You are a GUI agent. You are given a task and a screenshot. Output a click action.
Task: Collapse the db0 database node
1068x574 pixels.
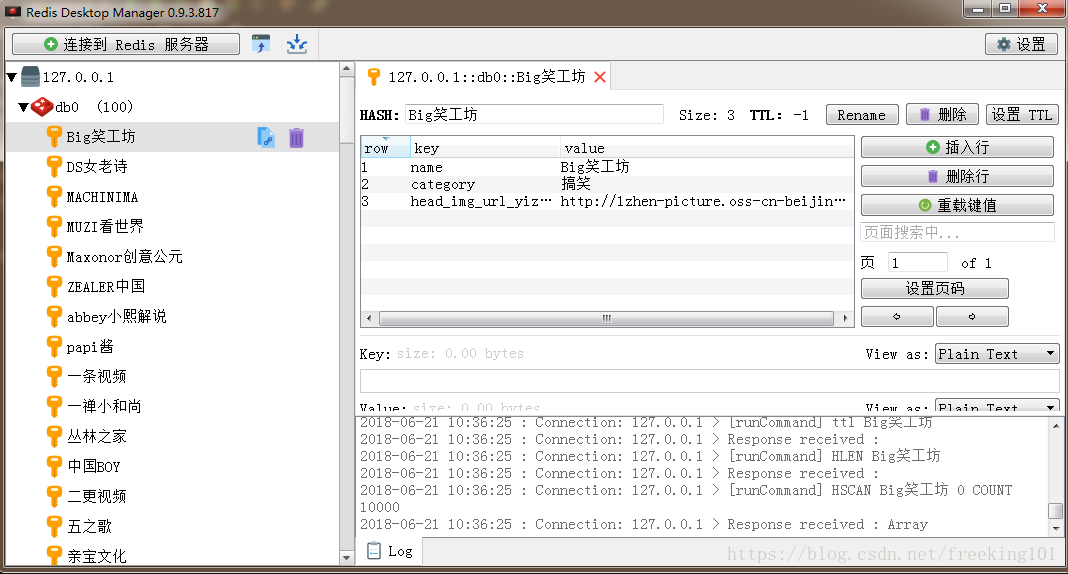click(24, 107)
